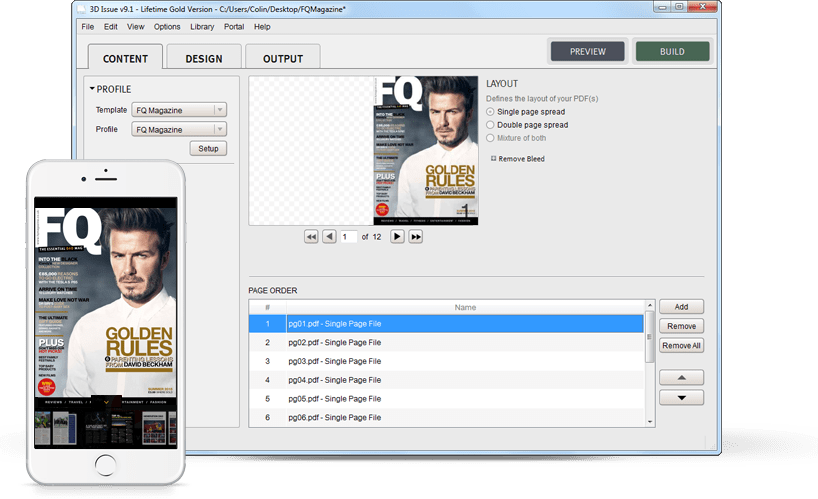Open the Help menu
The width and height of the screenshot is (818, 499).
click(x=262, y=27)
